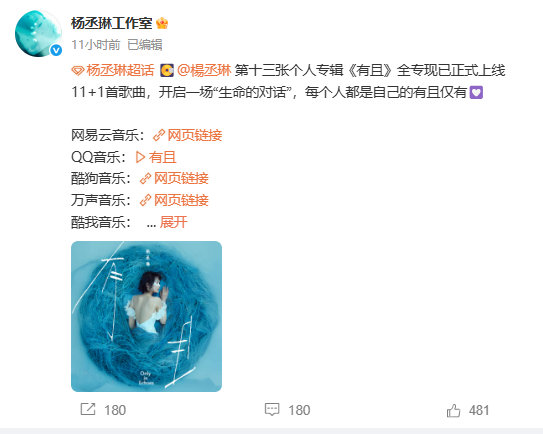Like the post with thumbs-up icon
Image resolution: width=543 pixels, height=434 pixels.
pos(453,410)
